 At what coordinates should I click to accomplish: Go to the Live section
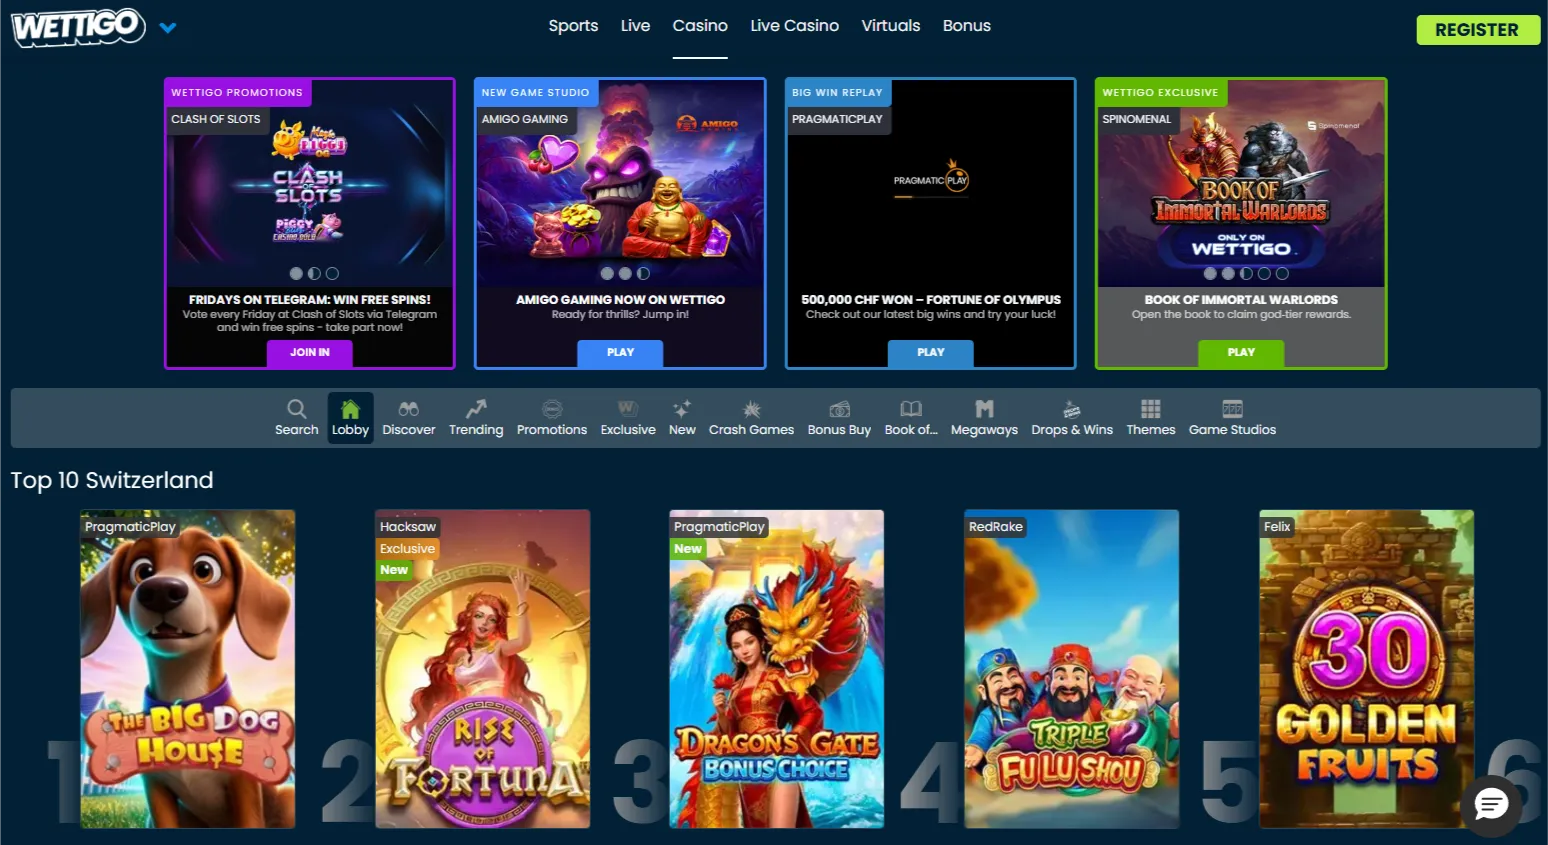635,26
